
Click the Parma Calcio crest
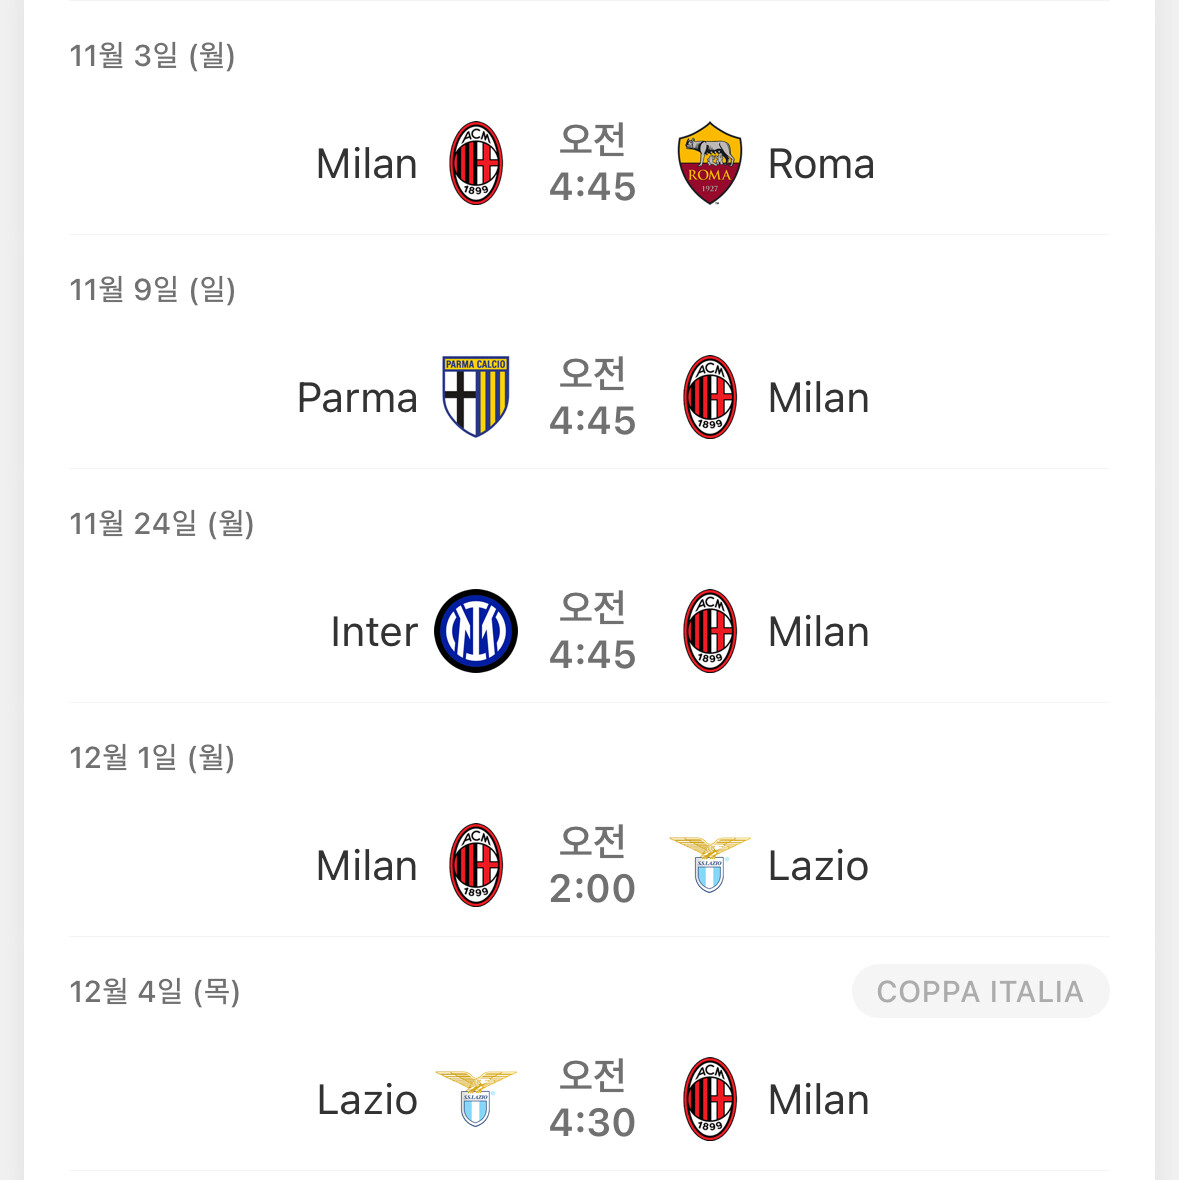[476, 397]
